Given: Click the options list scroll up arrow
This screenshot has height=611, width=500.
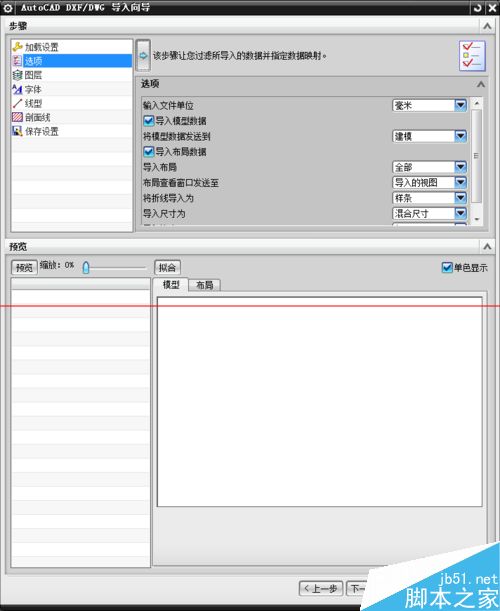Looking at the screenshot, I should point(477,103).
